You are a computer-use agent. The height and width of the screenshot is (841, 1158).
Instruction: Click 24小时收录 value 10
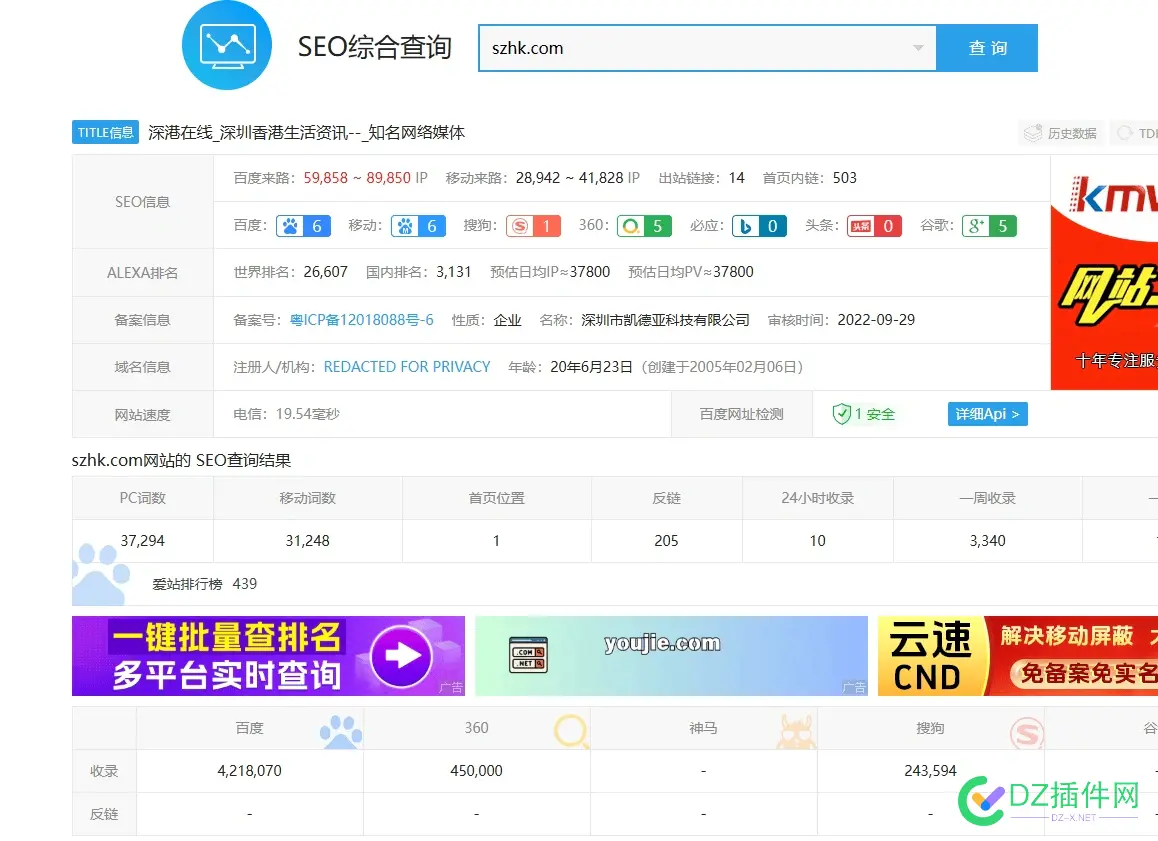818,540
